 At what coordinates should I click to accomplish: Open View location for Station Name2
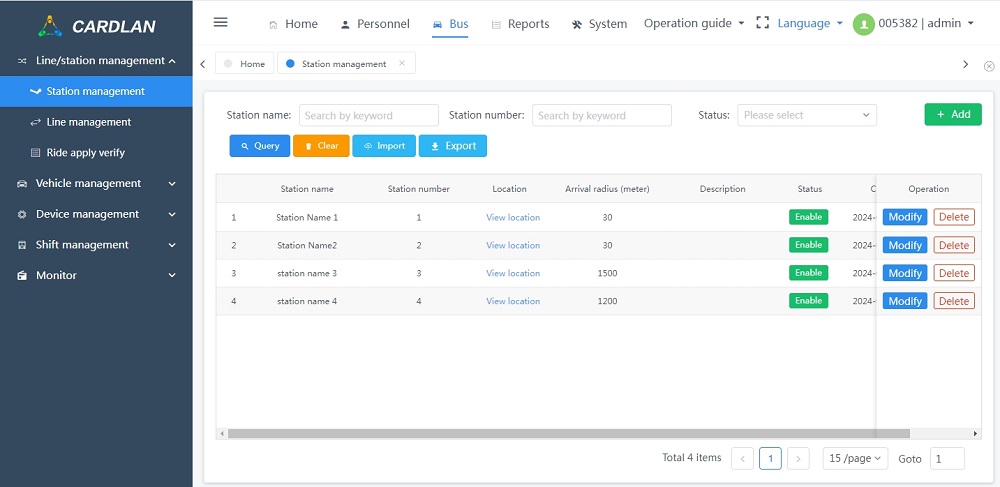click(x=513, y=245)
